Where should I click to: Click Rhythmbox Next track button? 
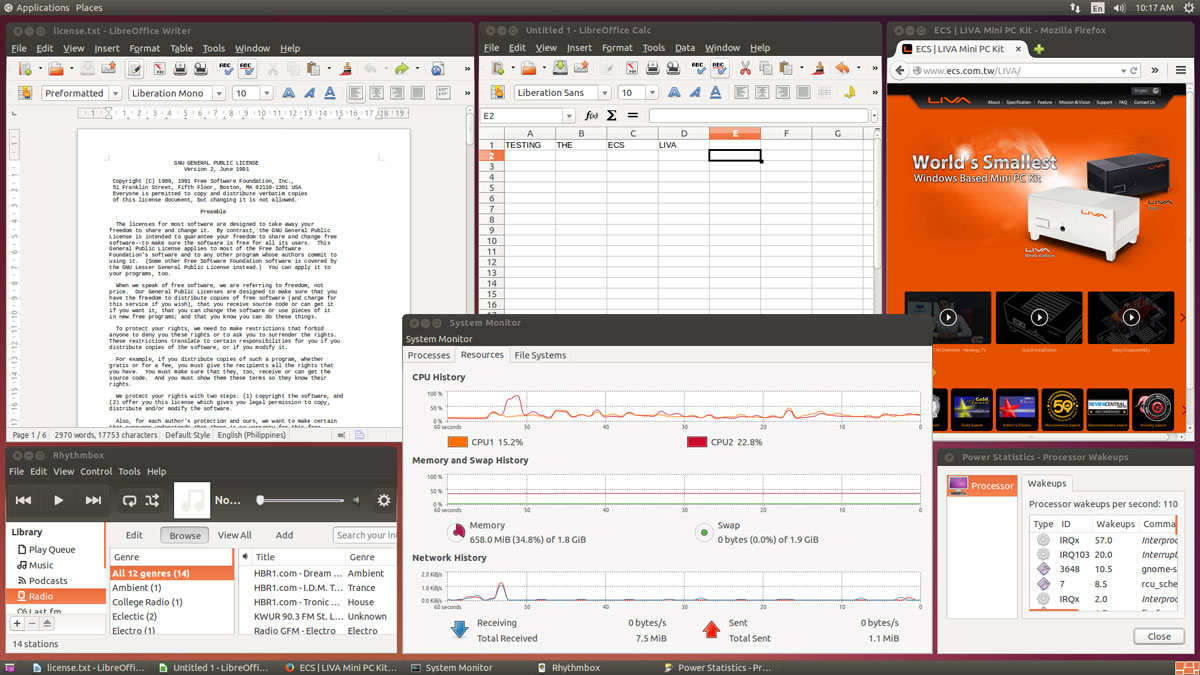point(93,500)
